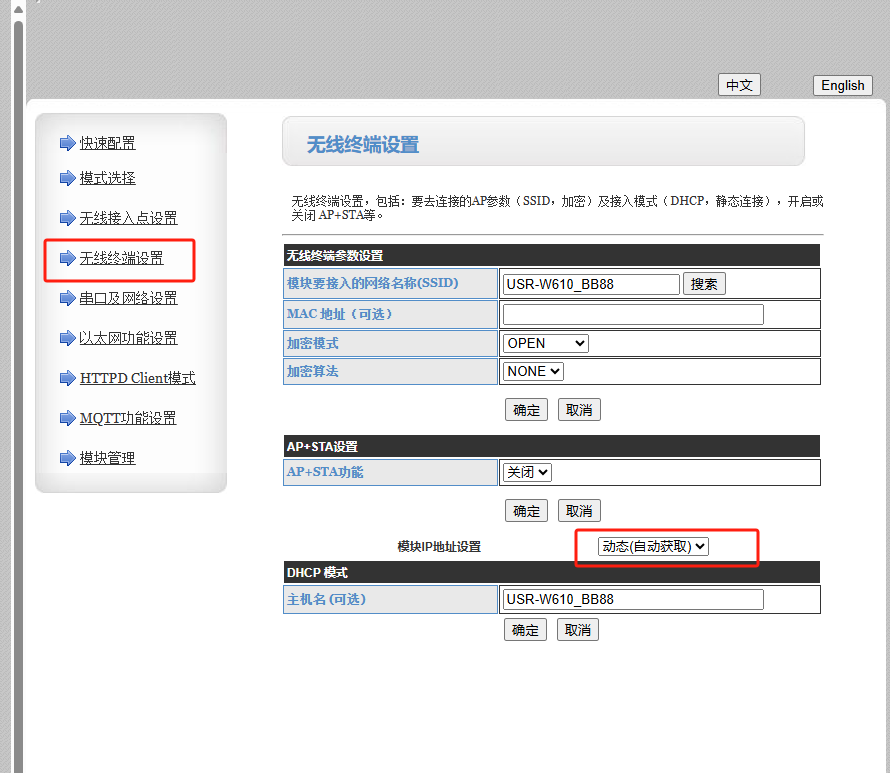
Task: Focus the 主机名 hostname field
Action: click(x=633, y=599)
